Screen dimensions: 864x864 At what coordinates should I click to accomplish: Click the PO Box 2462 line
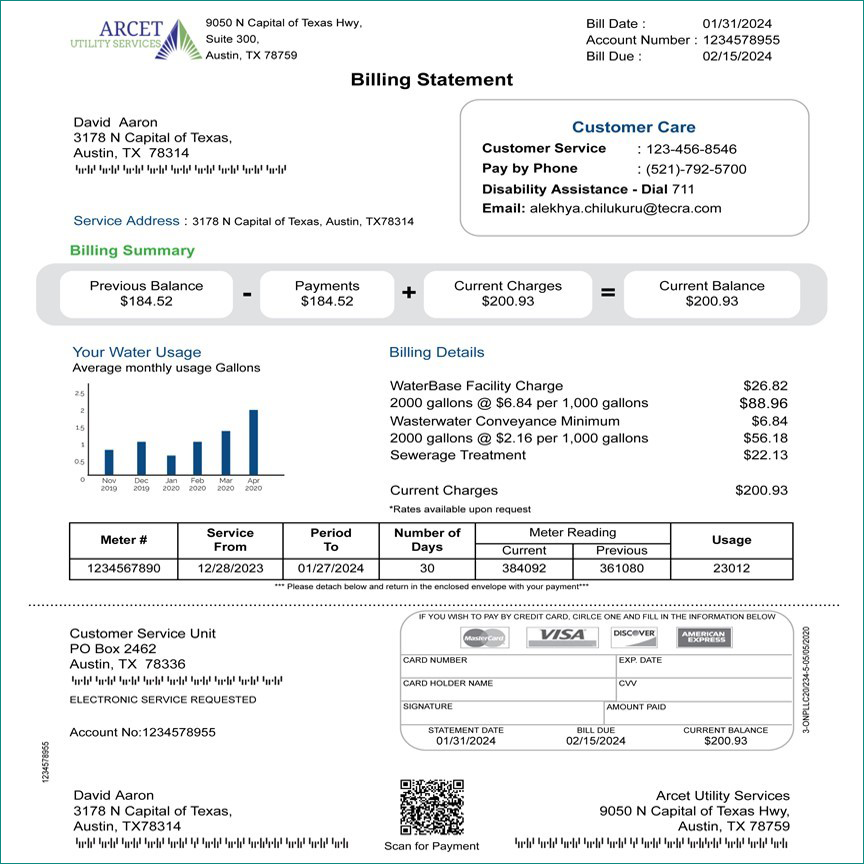113,649
